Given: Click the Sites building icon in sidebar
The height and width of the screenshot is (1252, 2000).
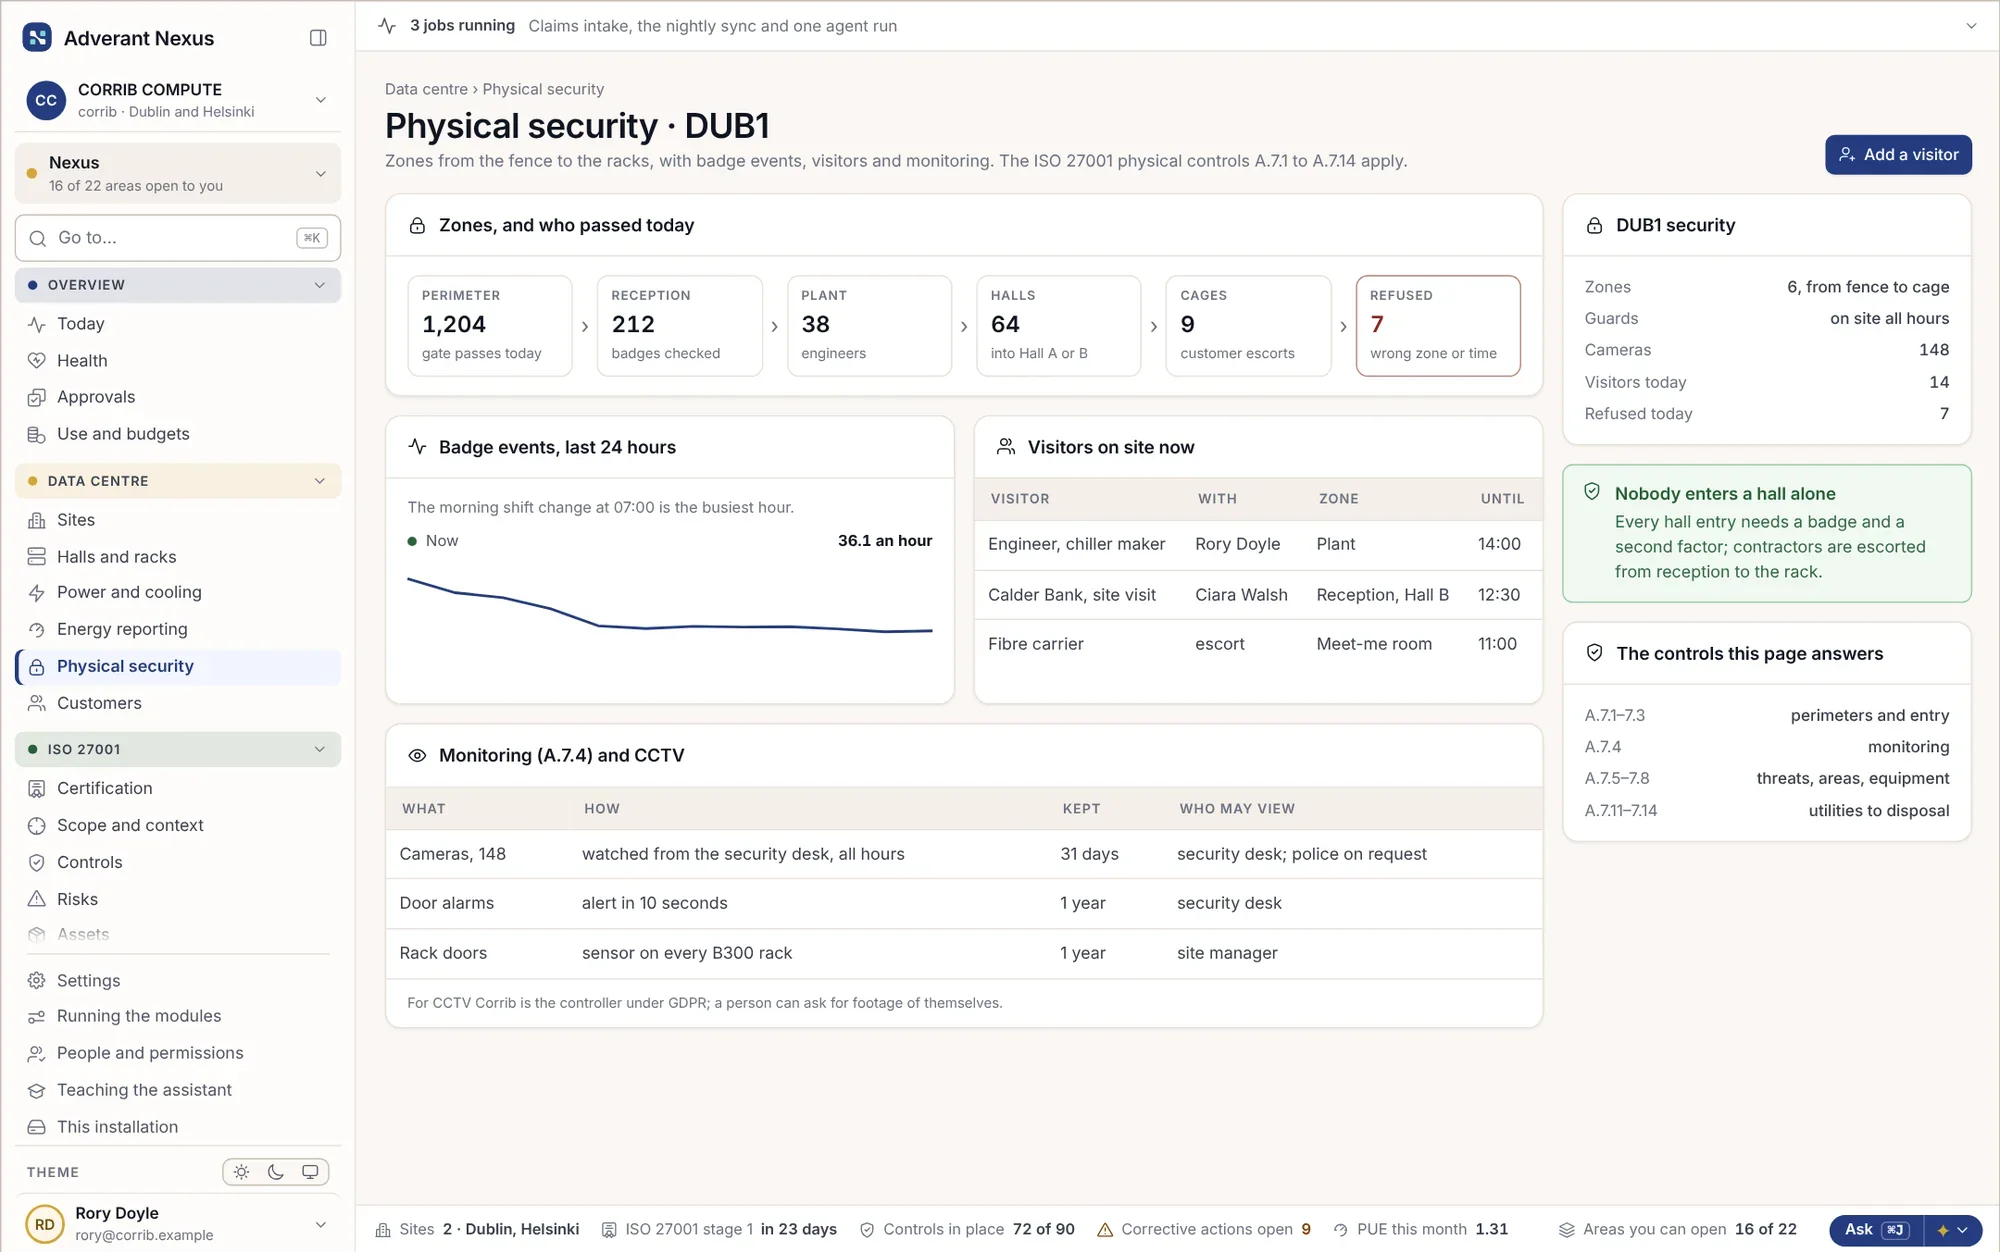Looking at the screenshot, I should click(x=37, y=520).
